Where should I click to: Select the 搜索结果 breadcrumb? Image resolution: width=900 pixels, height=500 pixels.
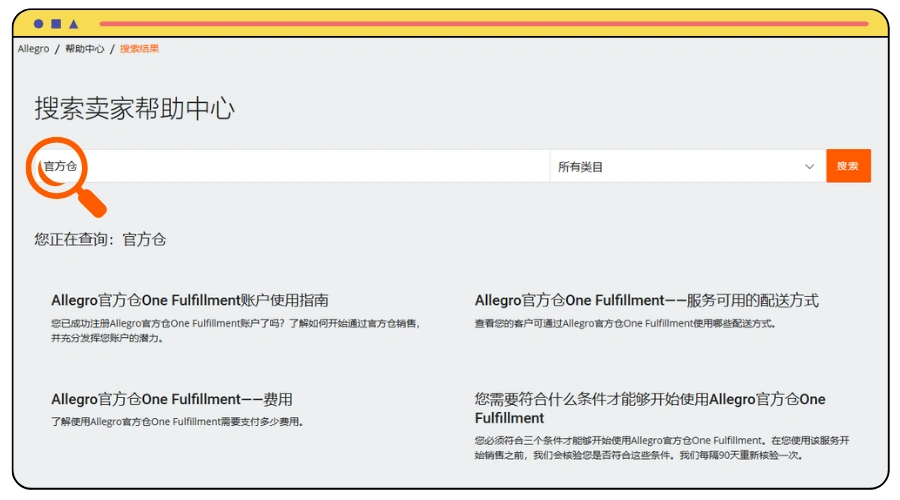point(139,49)
